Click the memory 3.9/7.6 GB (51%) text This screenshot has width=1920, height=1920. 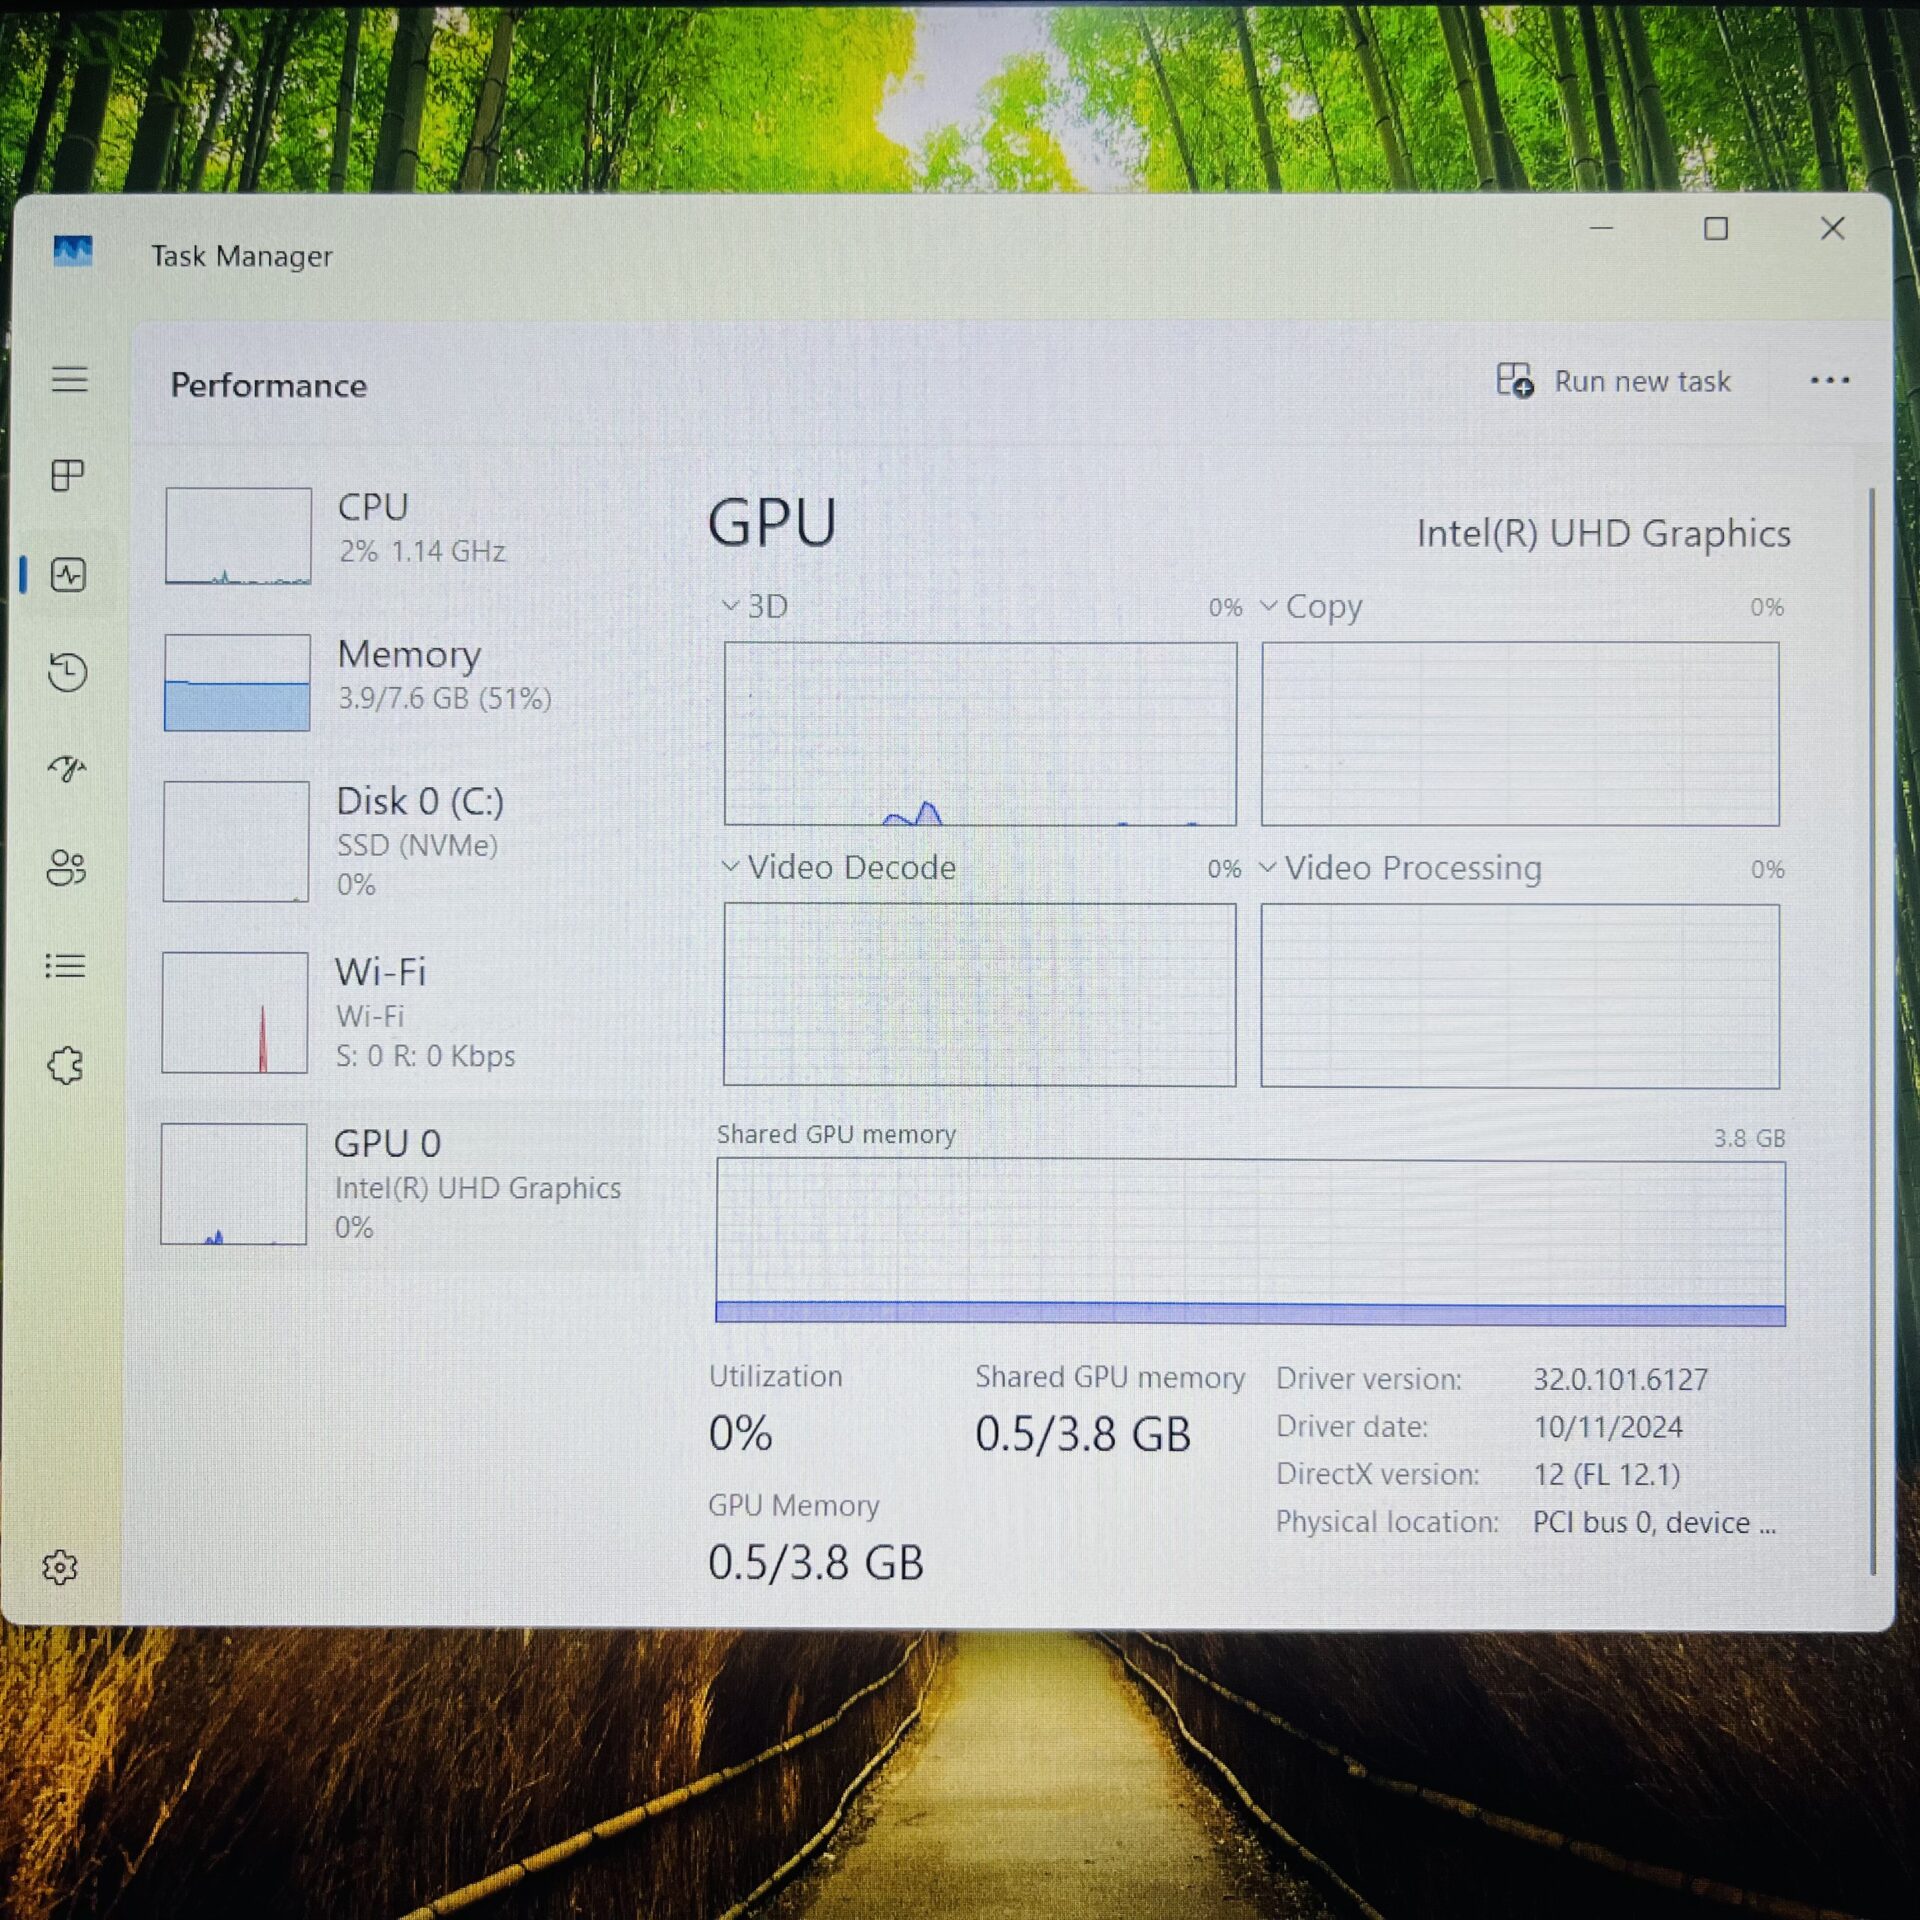coord(444,698)
